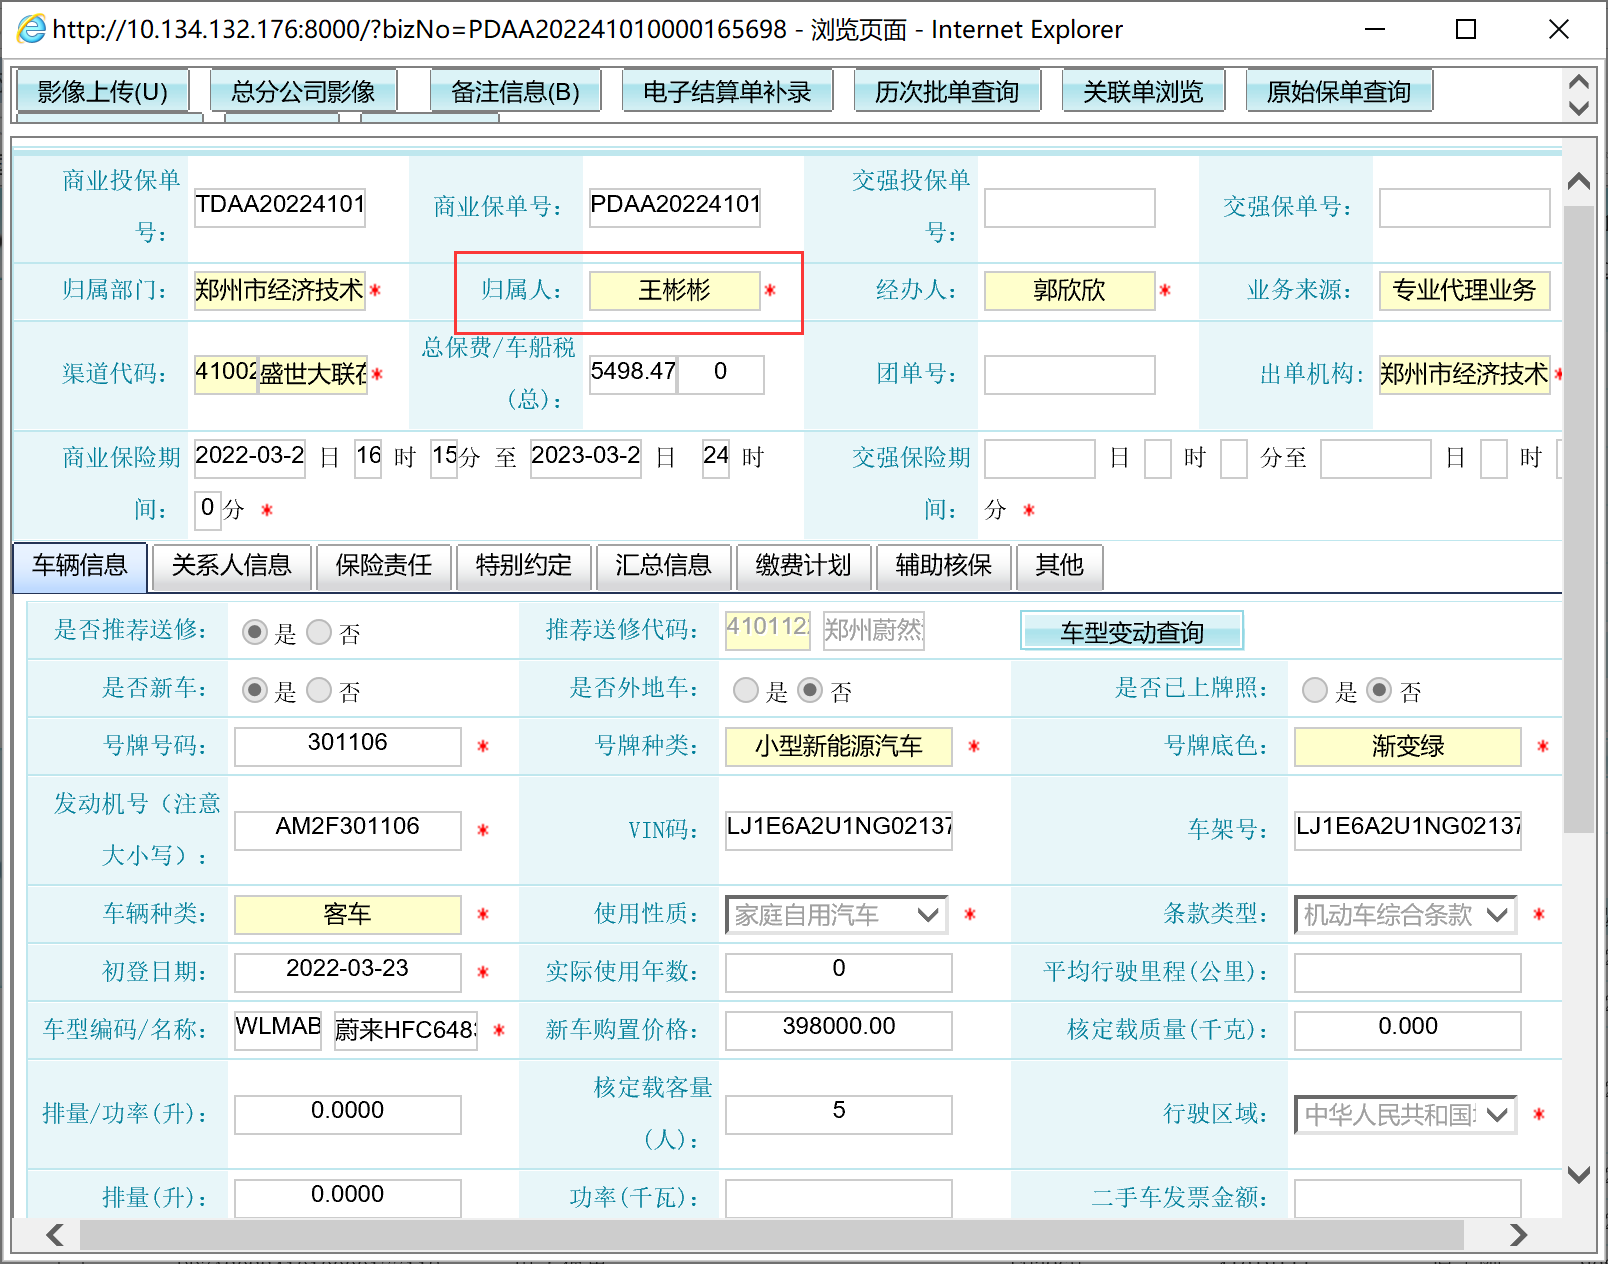Viewport: 1608px width, 1264px height.
Task: Click the 核定载质量 field
Action: 1408,1030
